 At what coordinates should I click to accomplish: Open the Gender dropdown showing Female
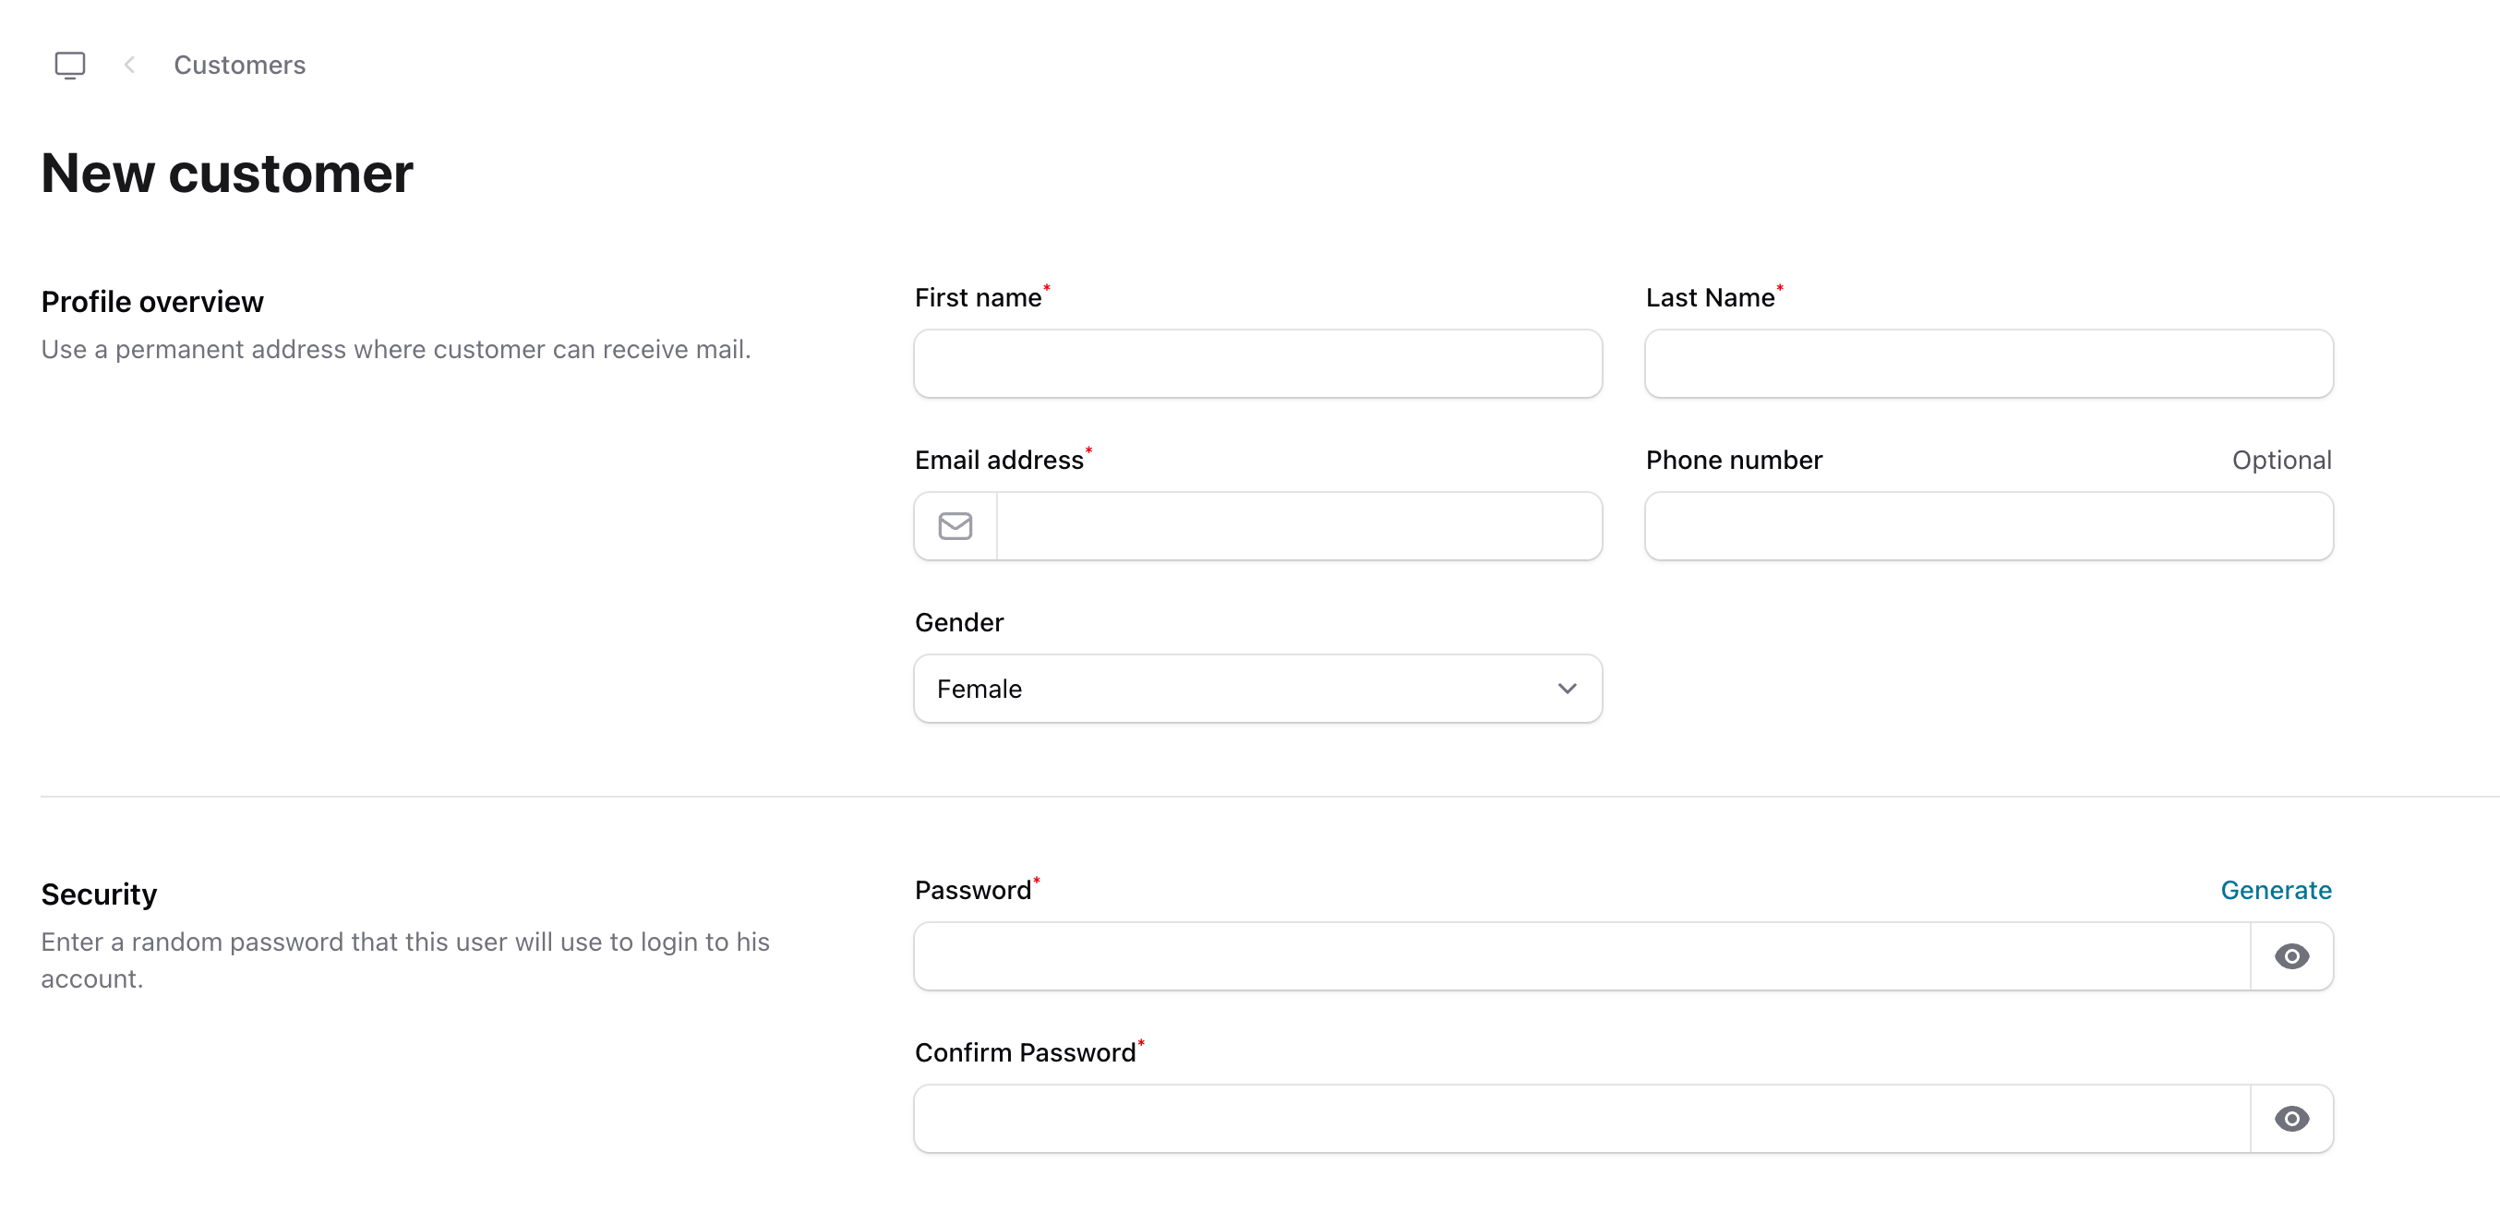coord(1258,689)
